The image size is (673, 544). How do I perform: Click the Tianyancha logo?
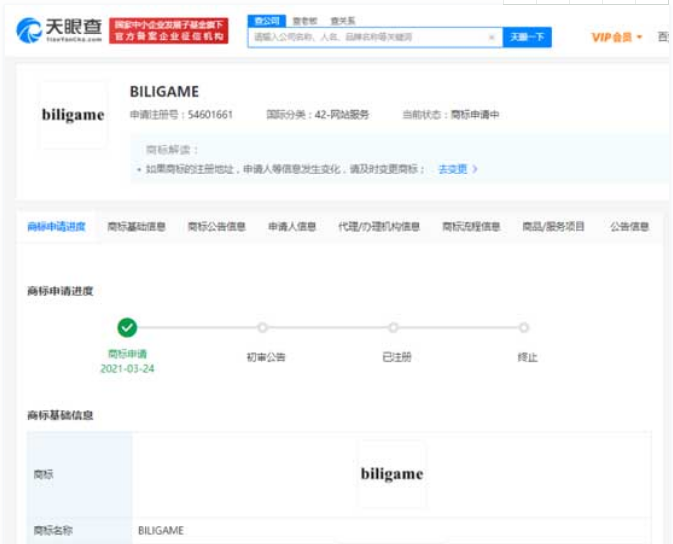coord(59,30)
